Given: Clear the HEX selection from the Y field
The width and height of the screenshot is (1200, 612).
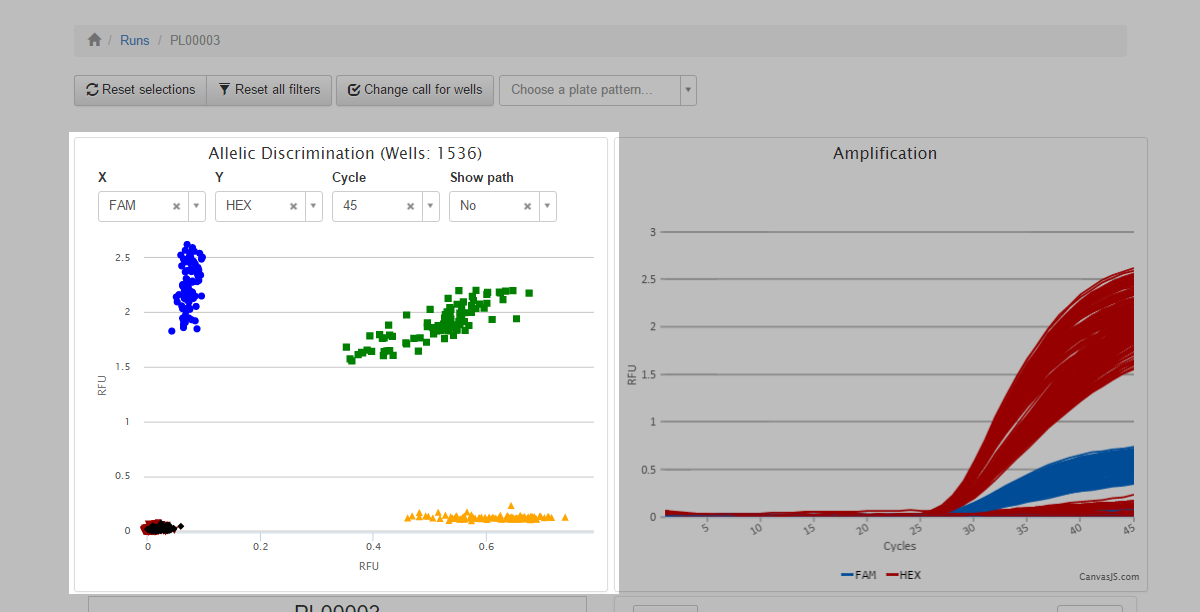Looking at the screenshot, I should tap(293, 206).
